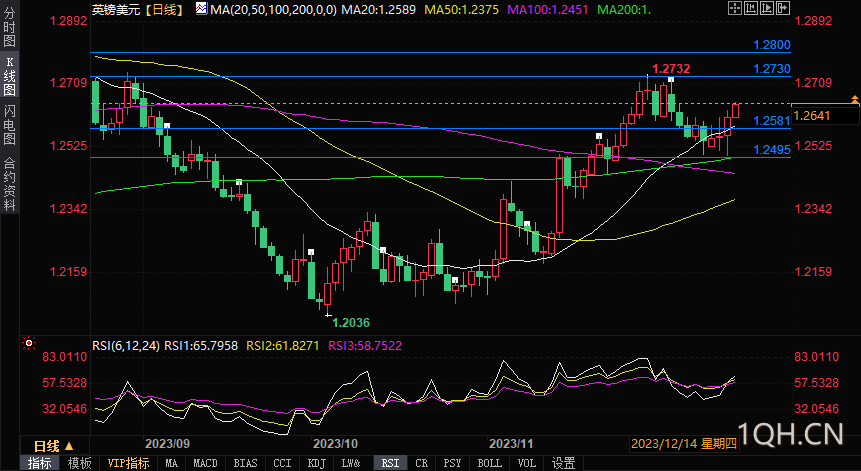Open the 日线 period dropdown
Viewport: 861px width, 471px height.
tap(54, 446)
